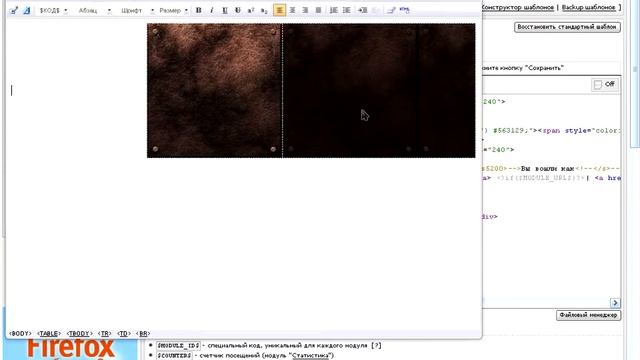The image size is (640, 360).
Task: Click the light brown leather image
Action: (214, 91)
